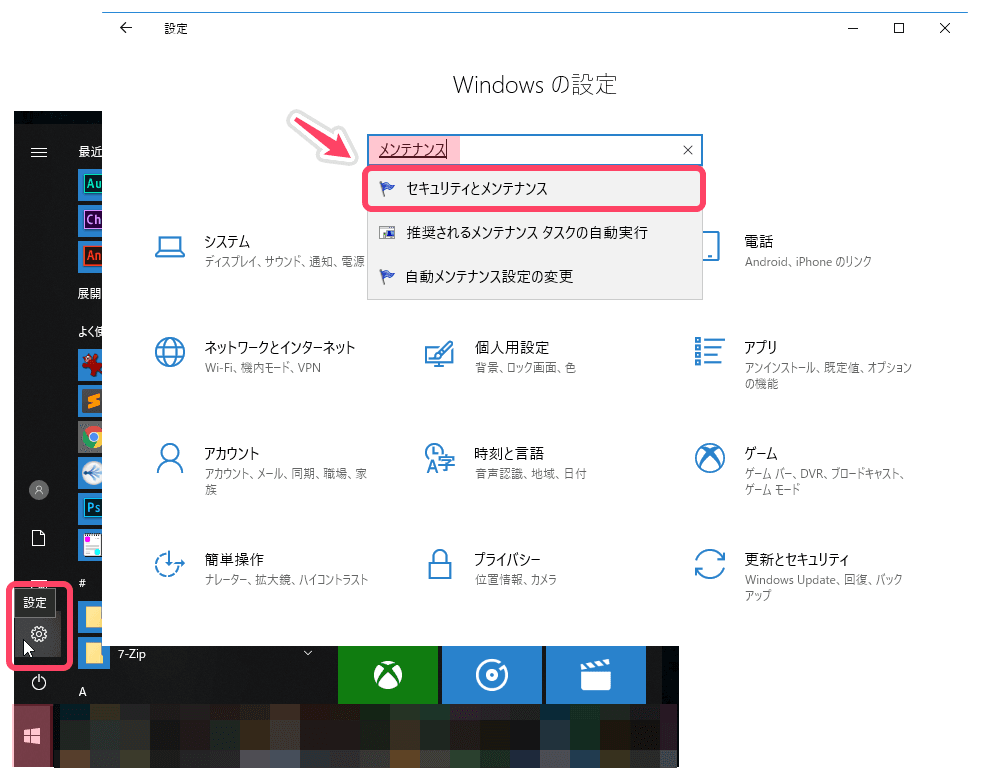Viewport: 1000px width, 780px height.
Task: Launch Adobe Photoshop from Start menu list
Action: 91,508
